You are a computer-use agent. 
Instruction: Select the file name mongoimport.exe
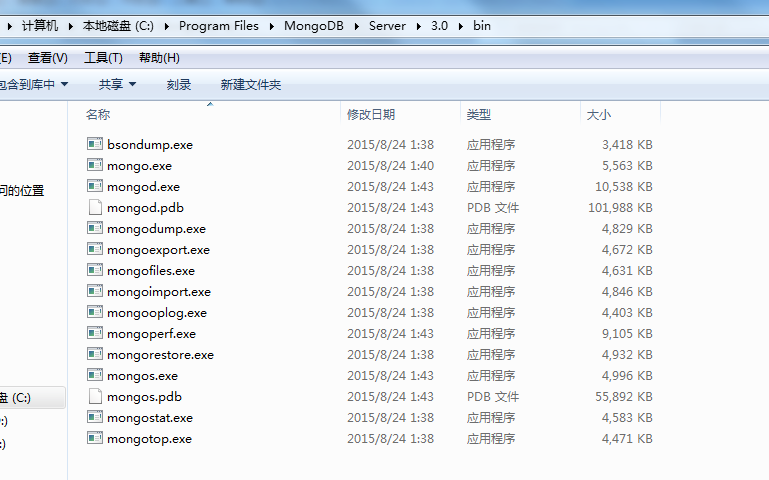(159, 292)
